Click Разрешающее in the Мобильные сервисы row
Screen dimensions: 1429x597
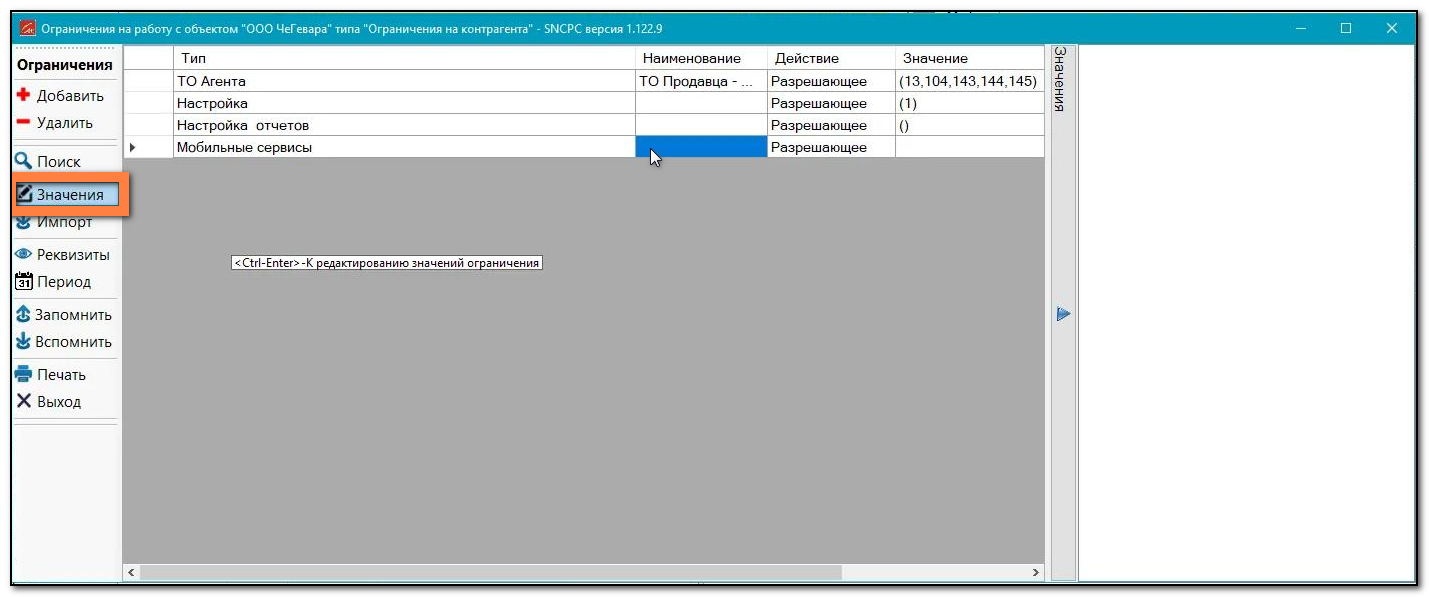(x=831, y=147)
